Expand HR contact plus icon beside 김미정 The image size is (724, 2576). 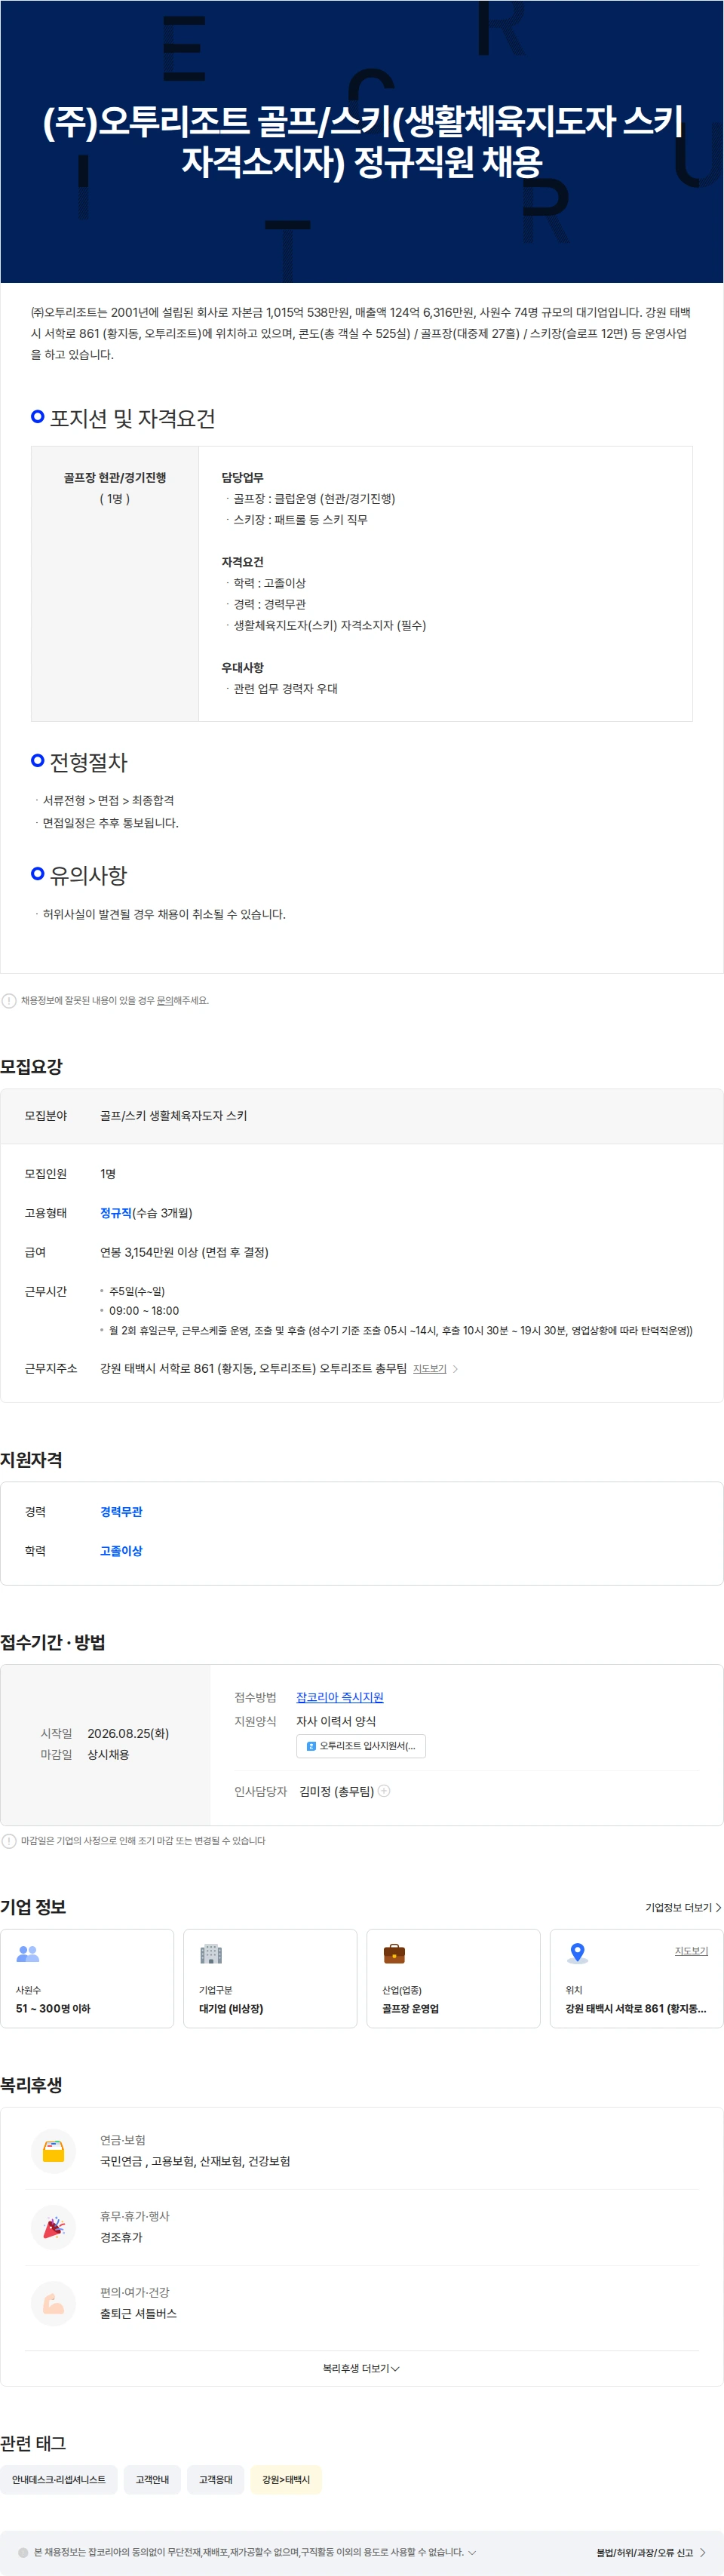[x=384, y=1791]
